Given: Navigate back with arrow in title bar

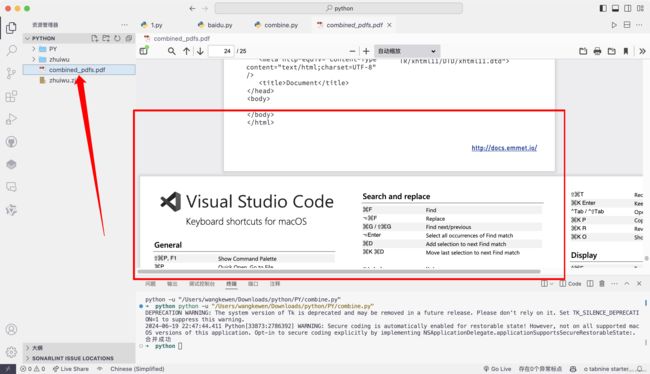Looking at the screenshot, I should click(192, 8).
